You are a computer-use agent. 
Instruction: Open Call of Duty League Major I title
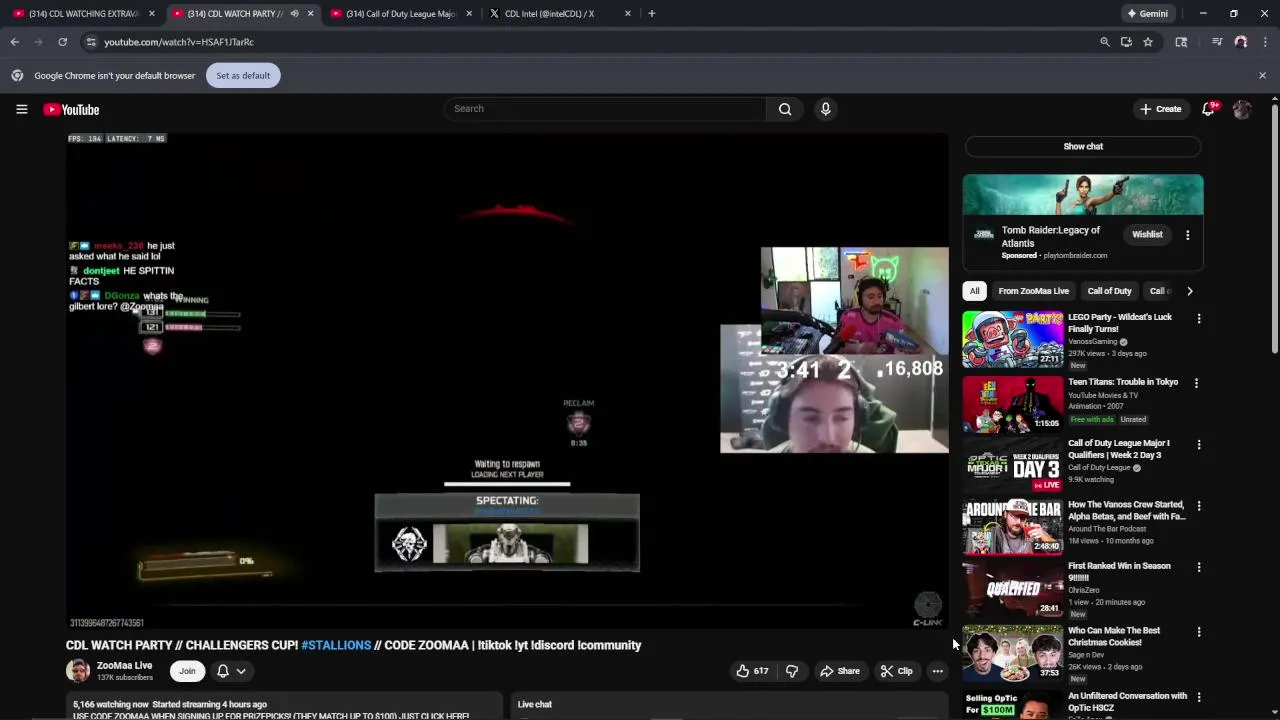click(x=1118, y=449)
